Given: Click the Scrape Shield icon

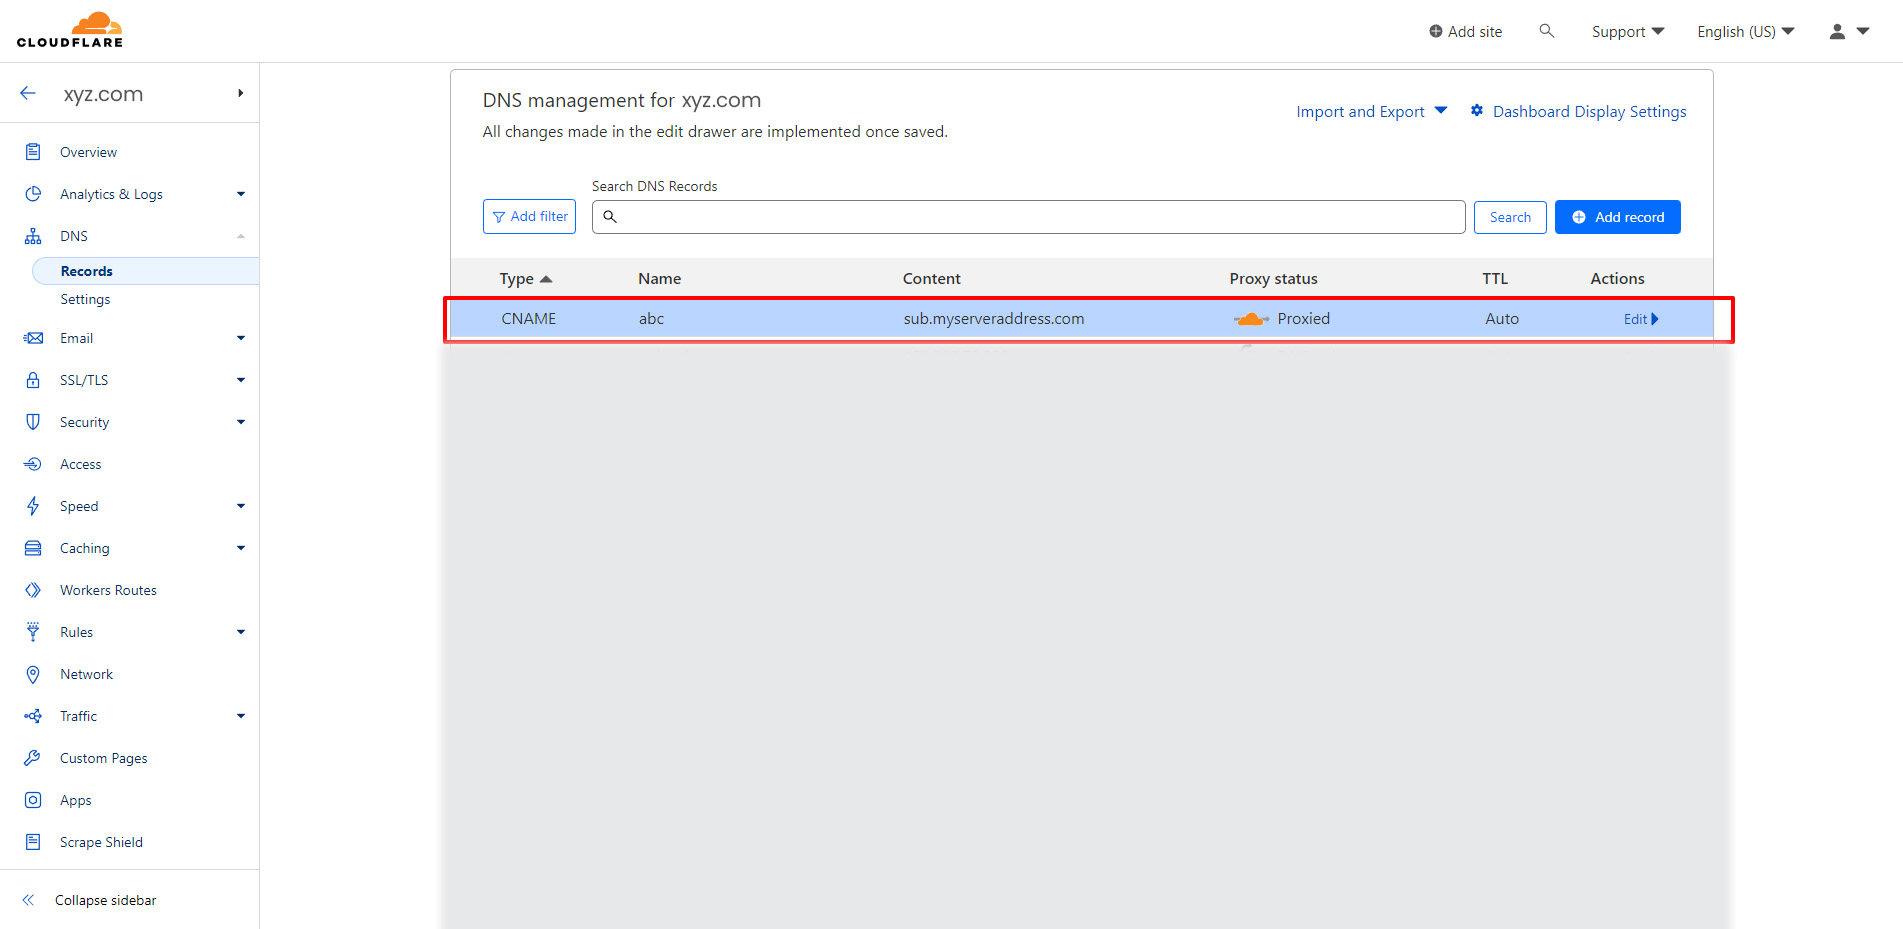Looking at the screenshot, I should (33, 842).
